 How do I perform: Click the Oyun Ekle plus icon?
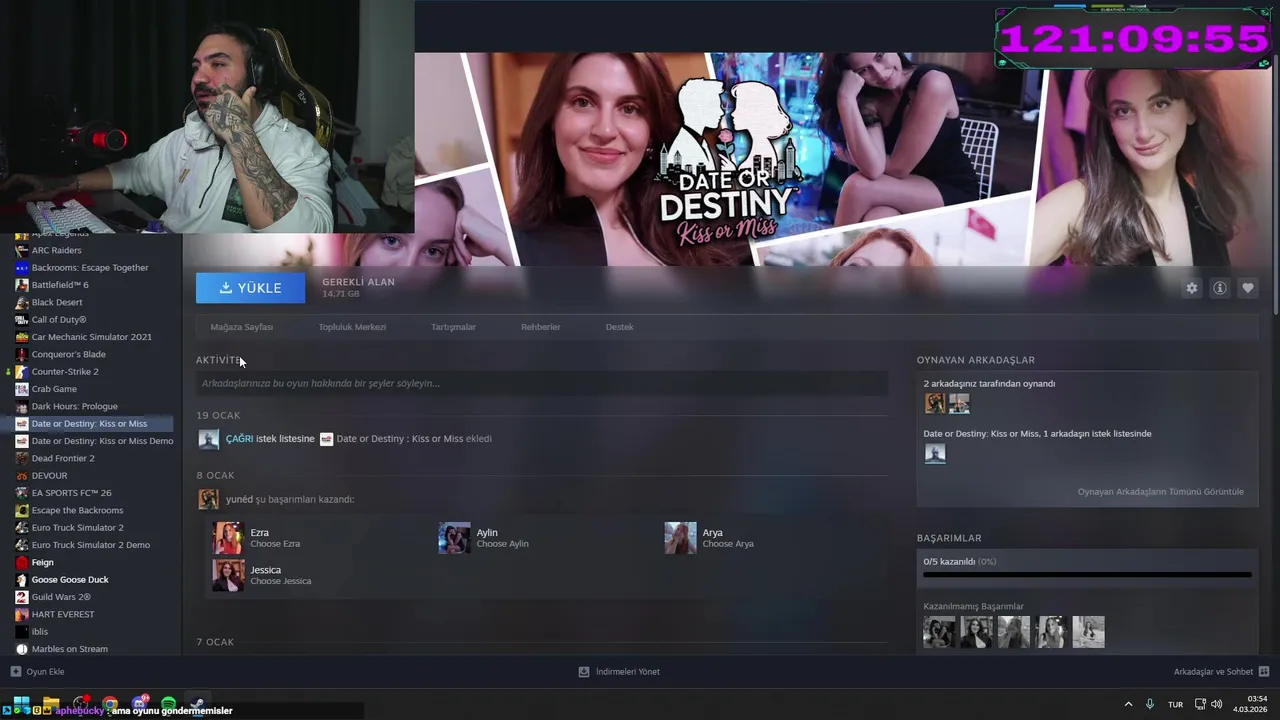[15, 672]
